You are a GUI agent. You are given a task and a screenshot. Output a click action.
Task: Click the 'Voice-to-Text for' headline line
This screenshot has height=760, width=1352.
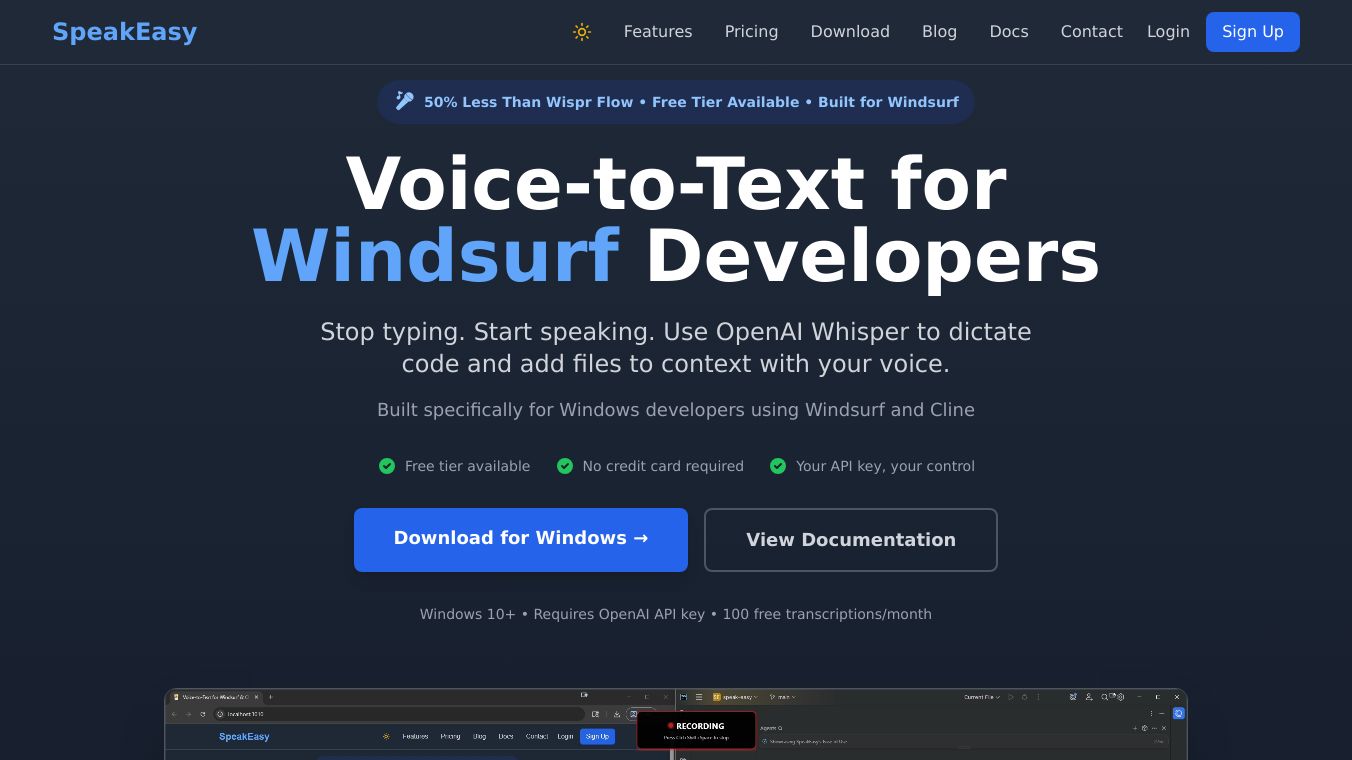(x=676, y=184)
